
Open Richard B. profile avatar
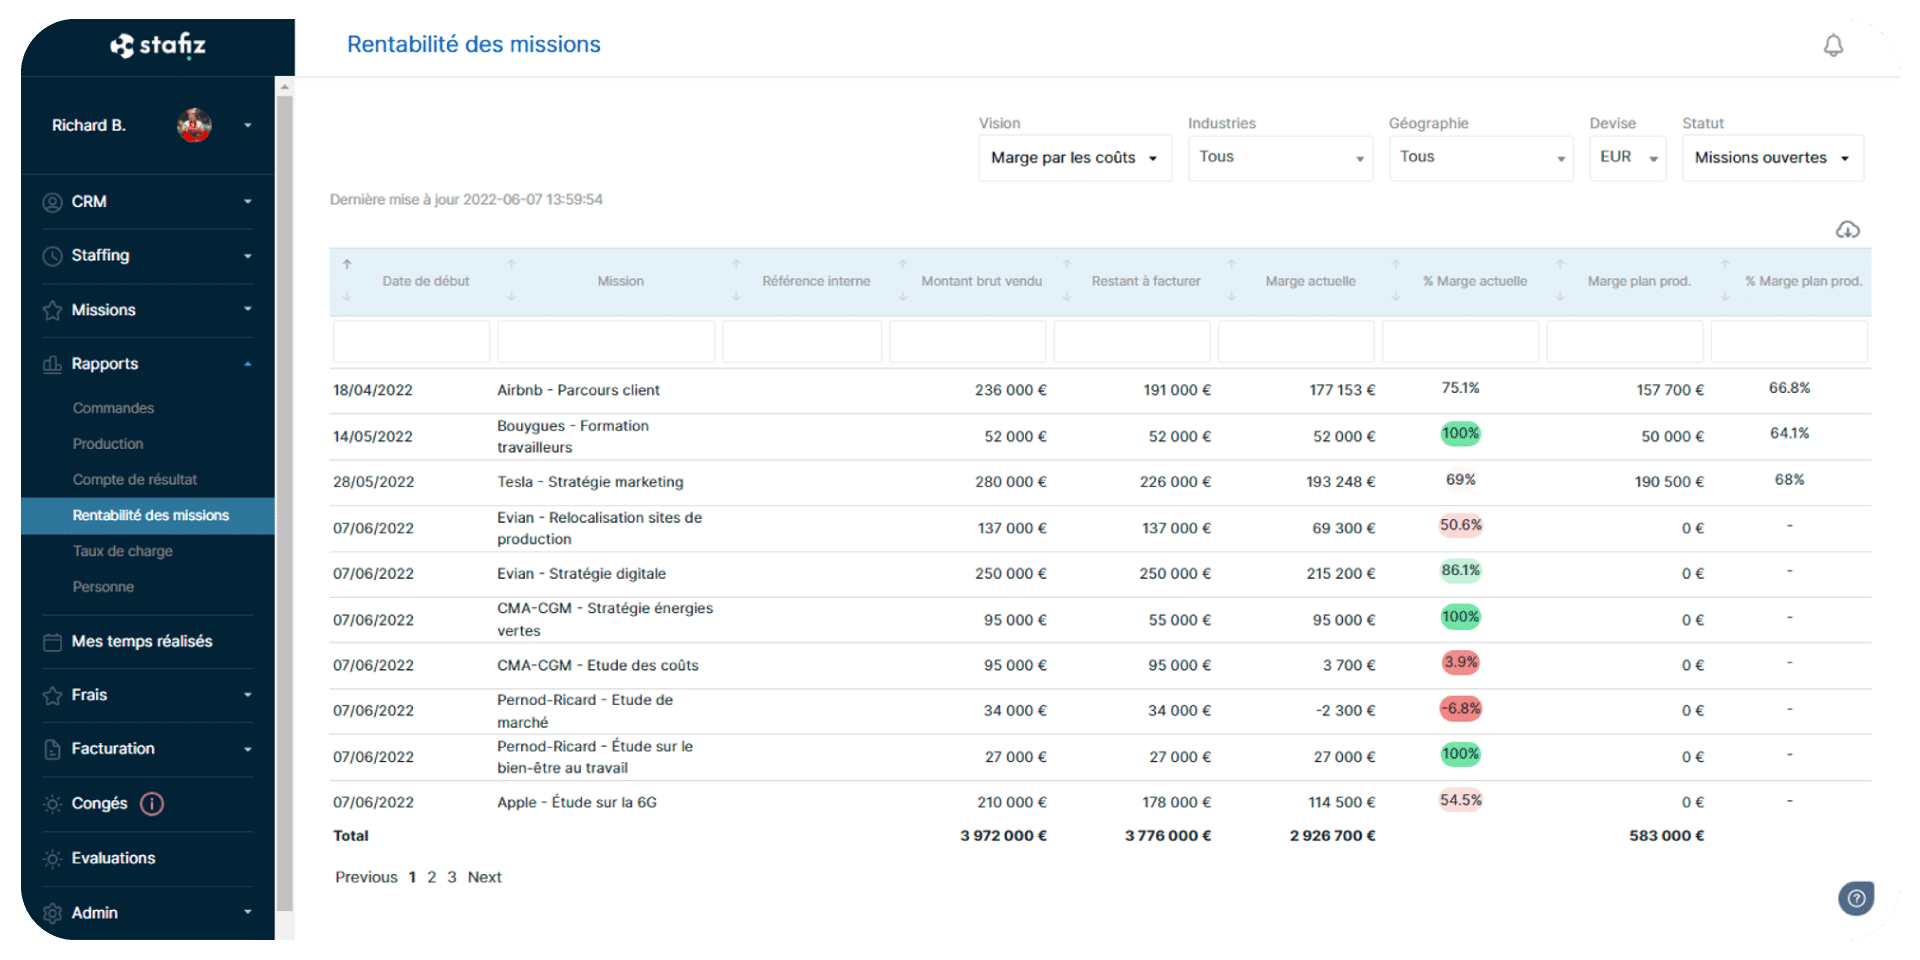[195, 125]
